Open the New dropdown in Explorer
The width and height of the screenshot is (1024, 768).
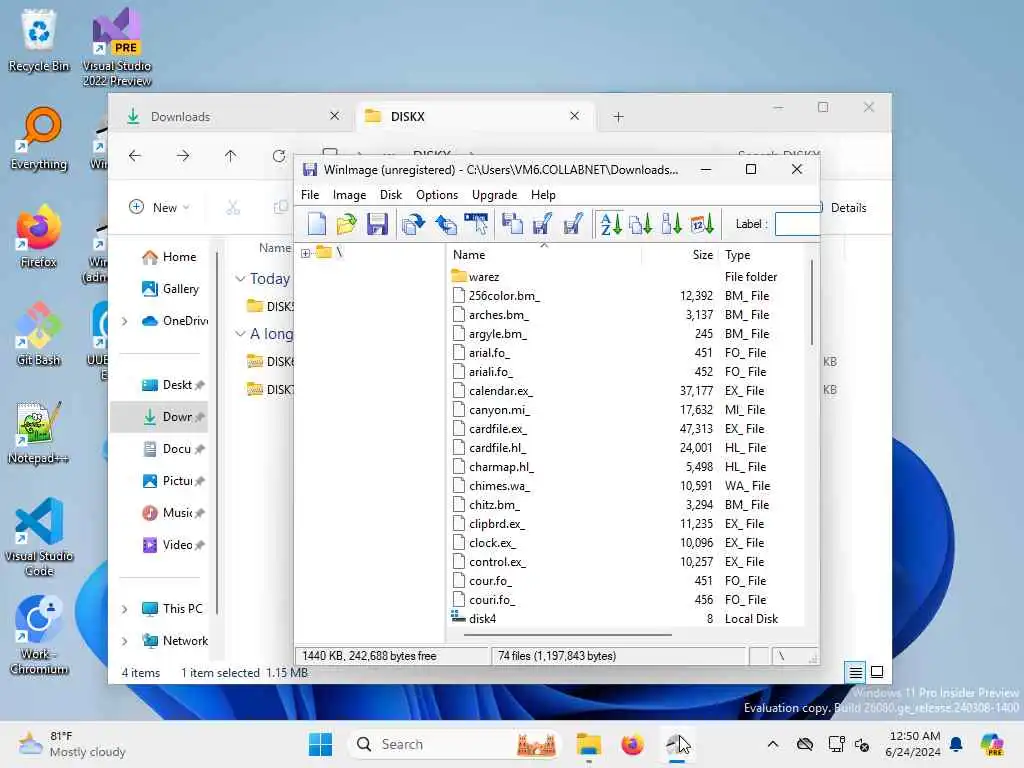coord(159,207)
